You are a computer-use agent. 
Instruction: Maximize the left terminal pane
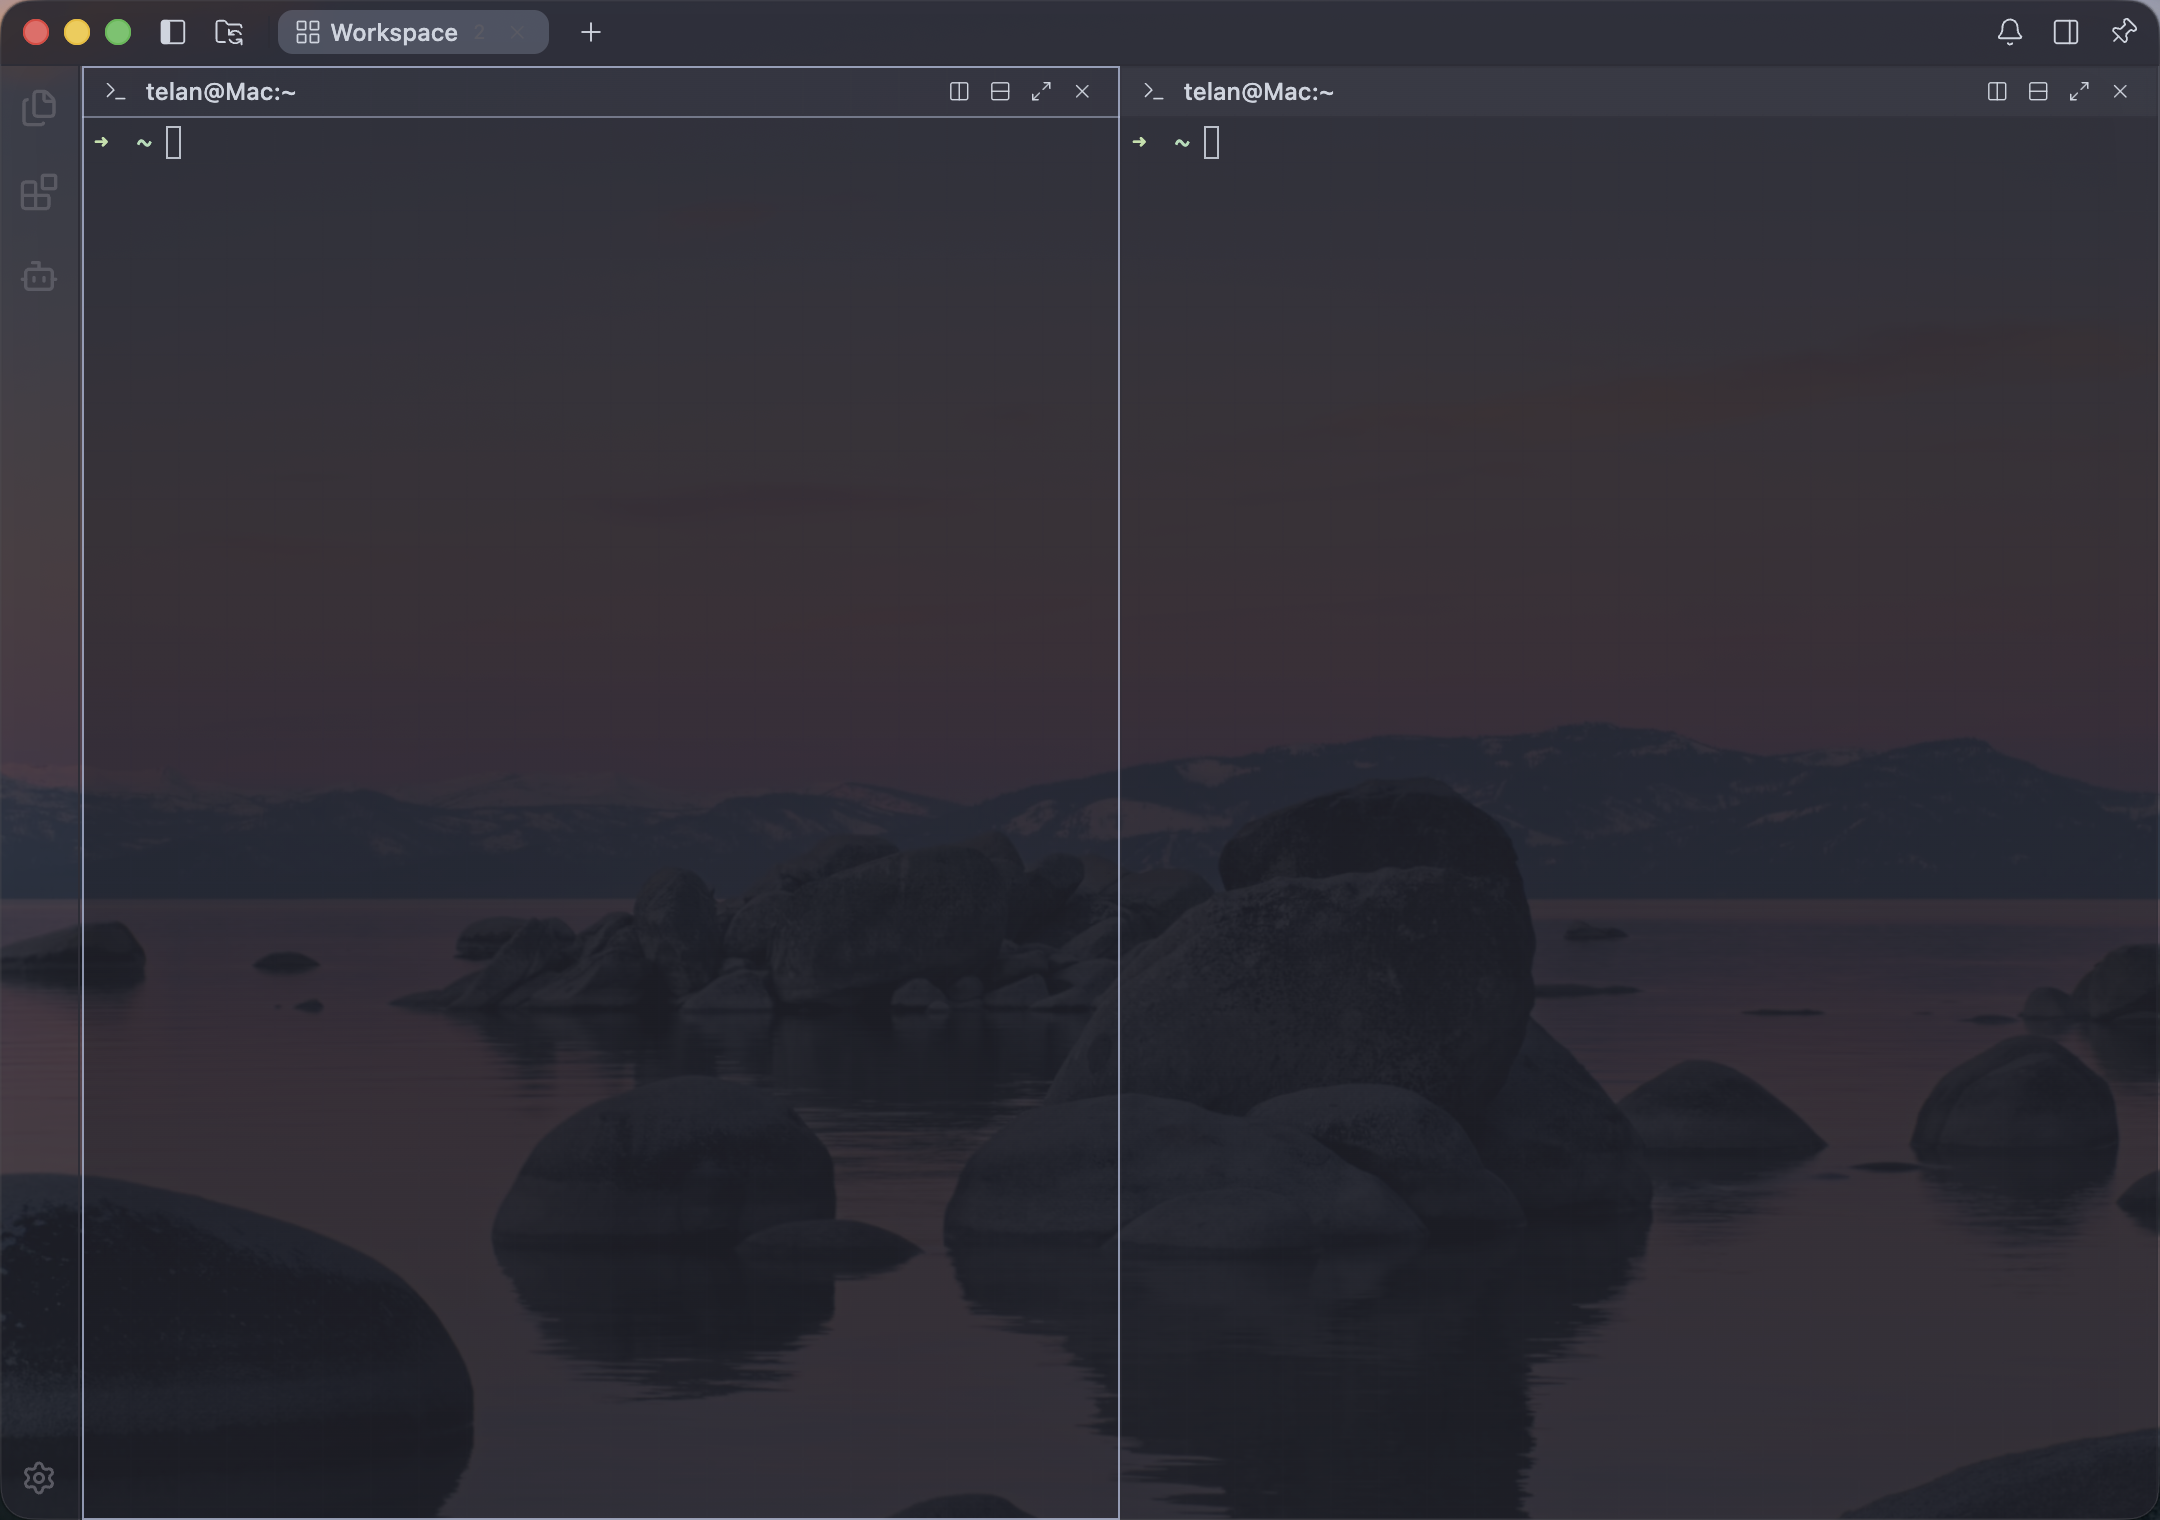1041,92
